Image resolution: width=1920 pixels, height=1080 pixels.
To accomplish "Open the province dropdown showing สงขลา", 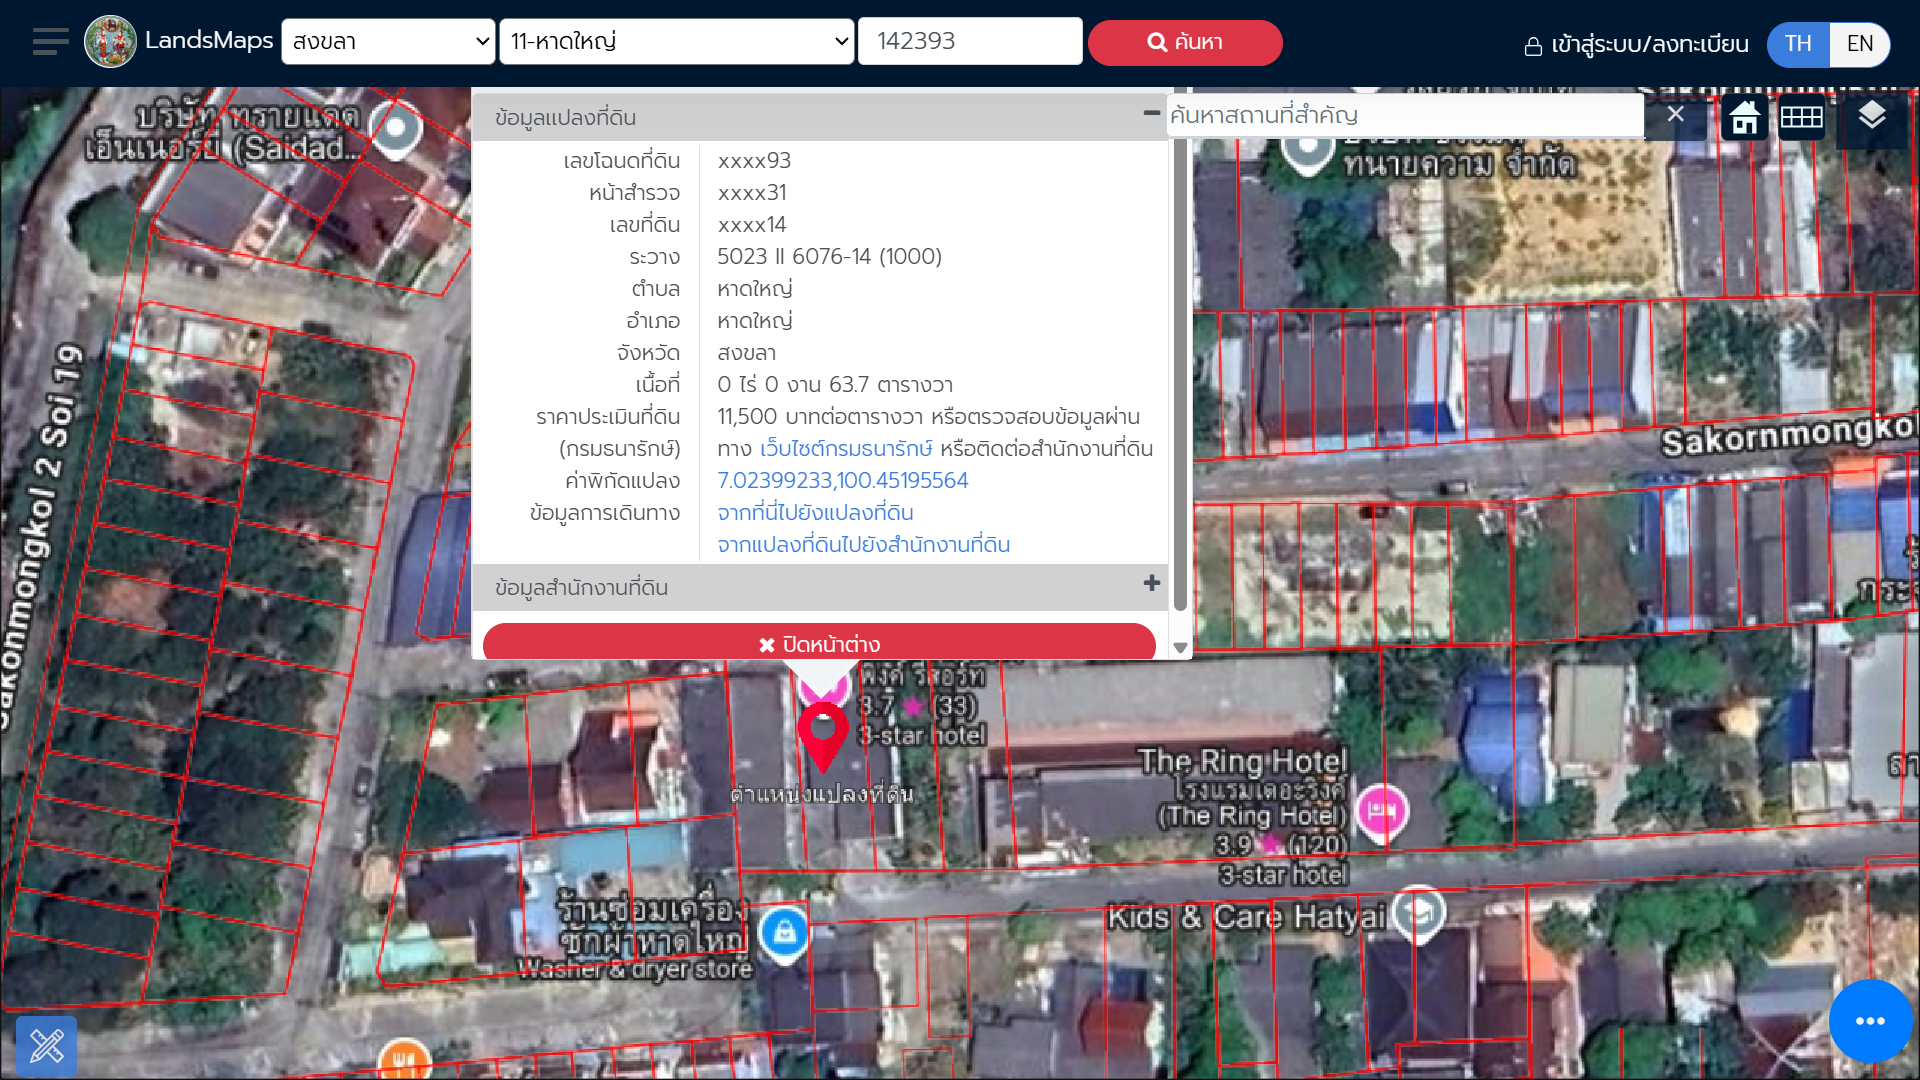I will [388, 42].
